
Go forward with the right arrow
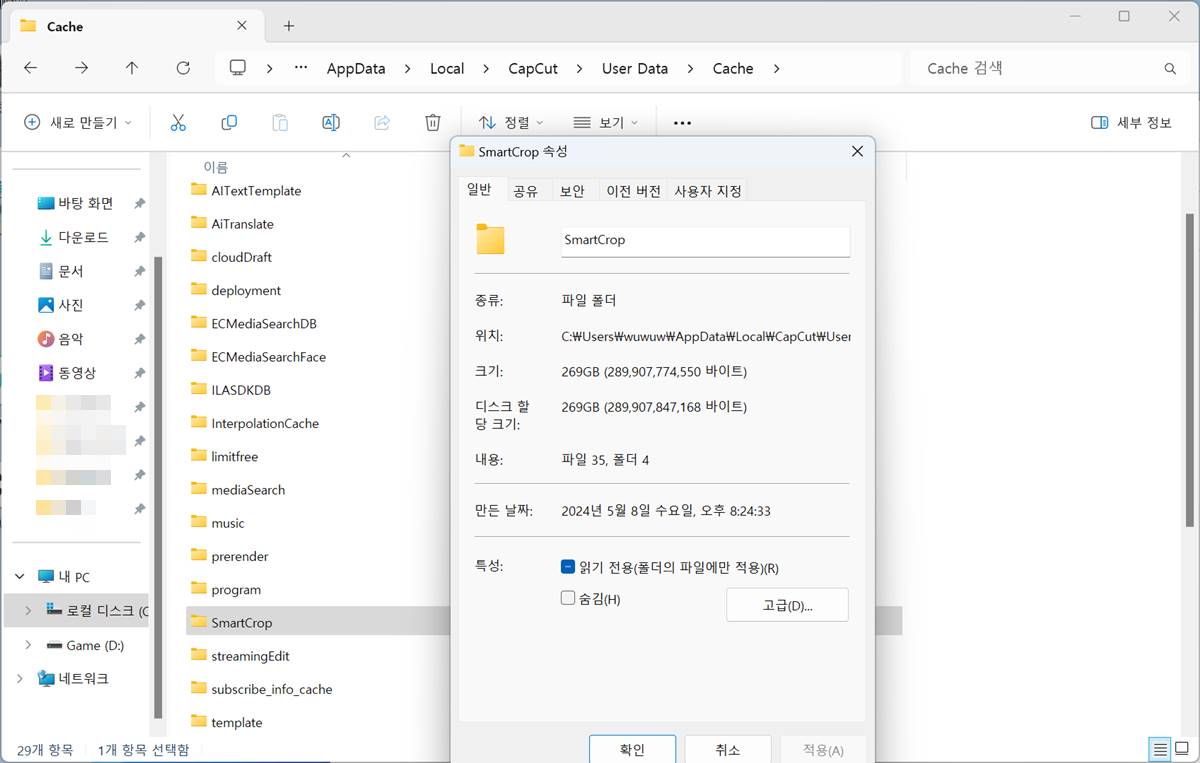coord(82,68)
